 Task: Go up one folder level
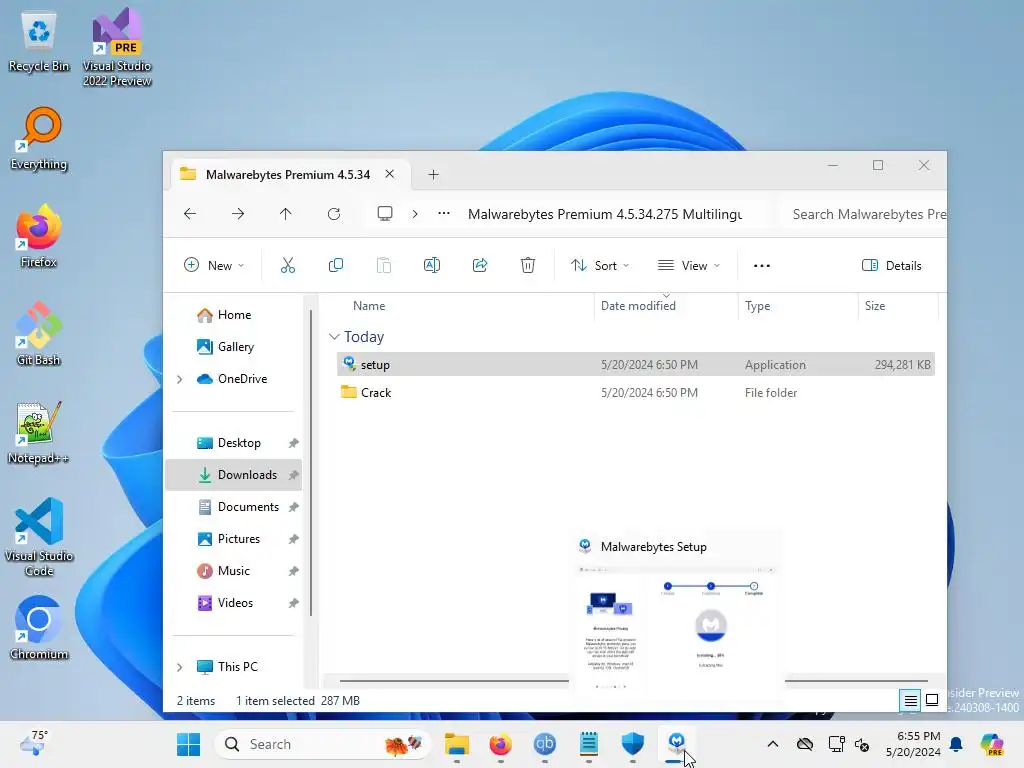click(x=285, y=214)
